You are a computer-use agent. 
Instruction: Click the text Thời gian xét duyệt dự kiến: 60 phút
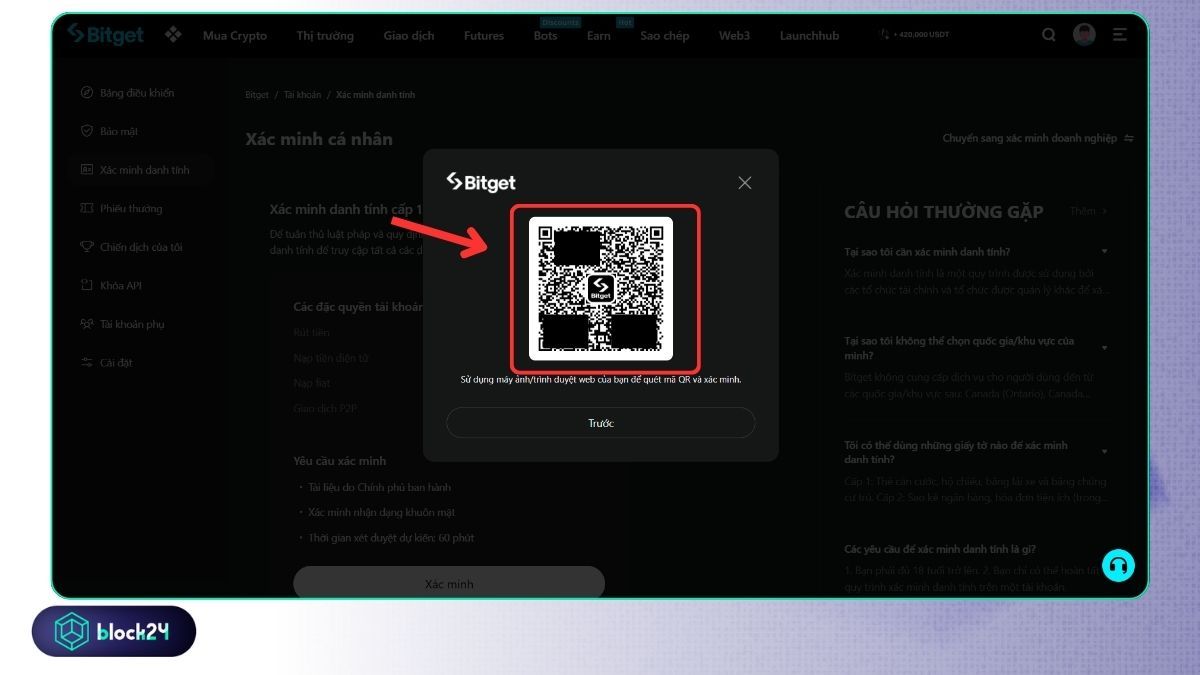click(390, 537)
